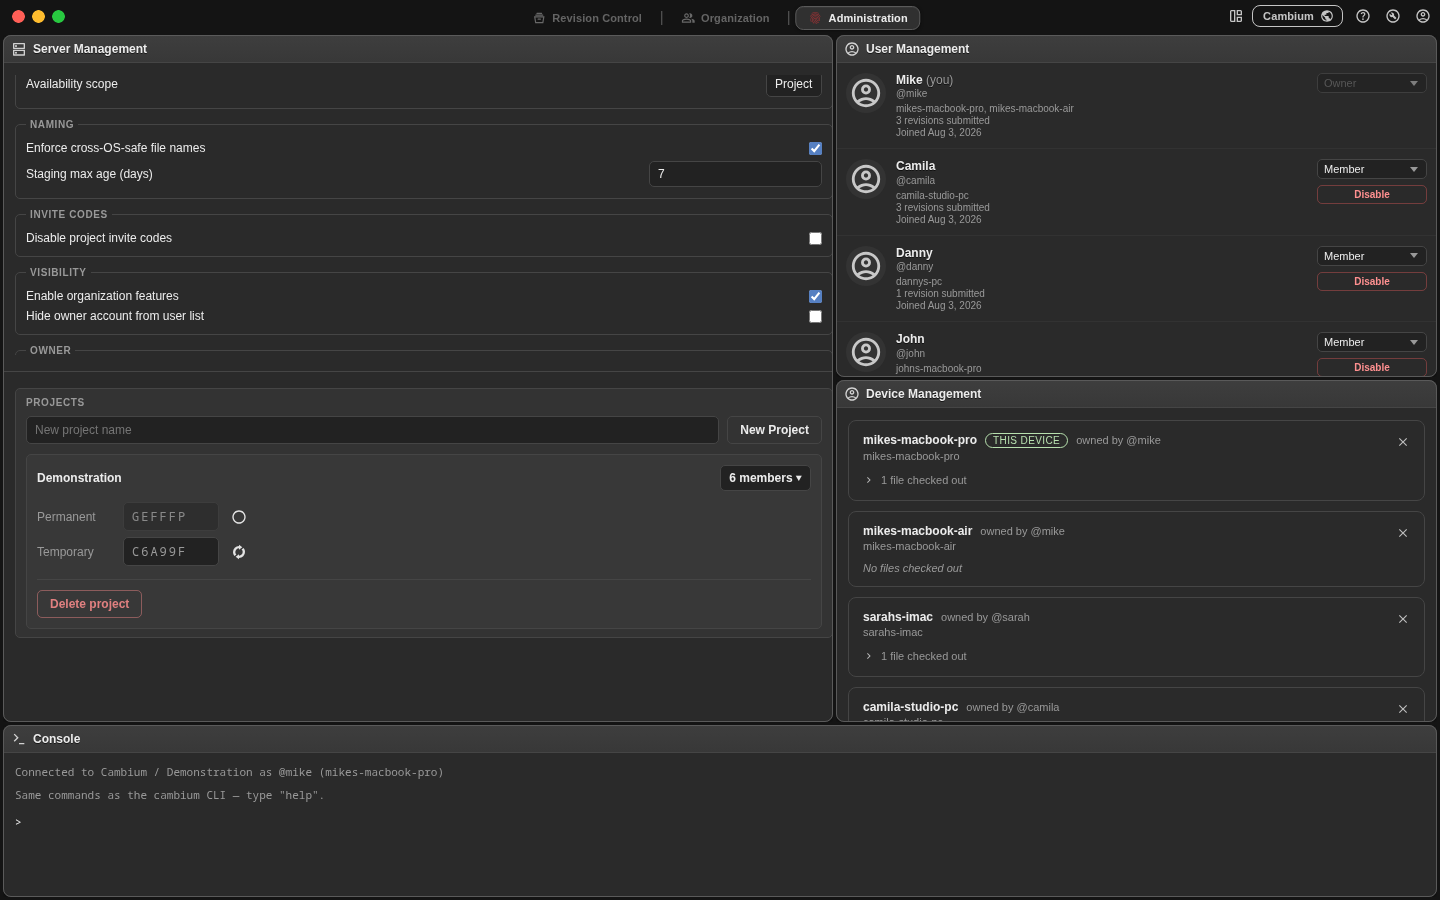Expand mikes-macbook-pro checked out files

coord(868,480)
